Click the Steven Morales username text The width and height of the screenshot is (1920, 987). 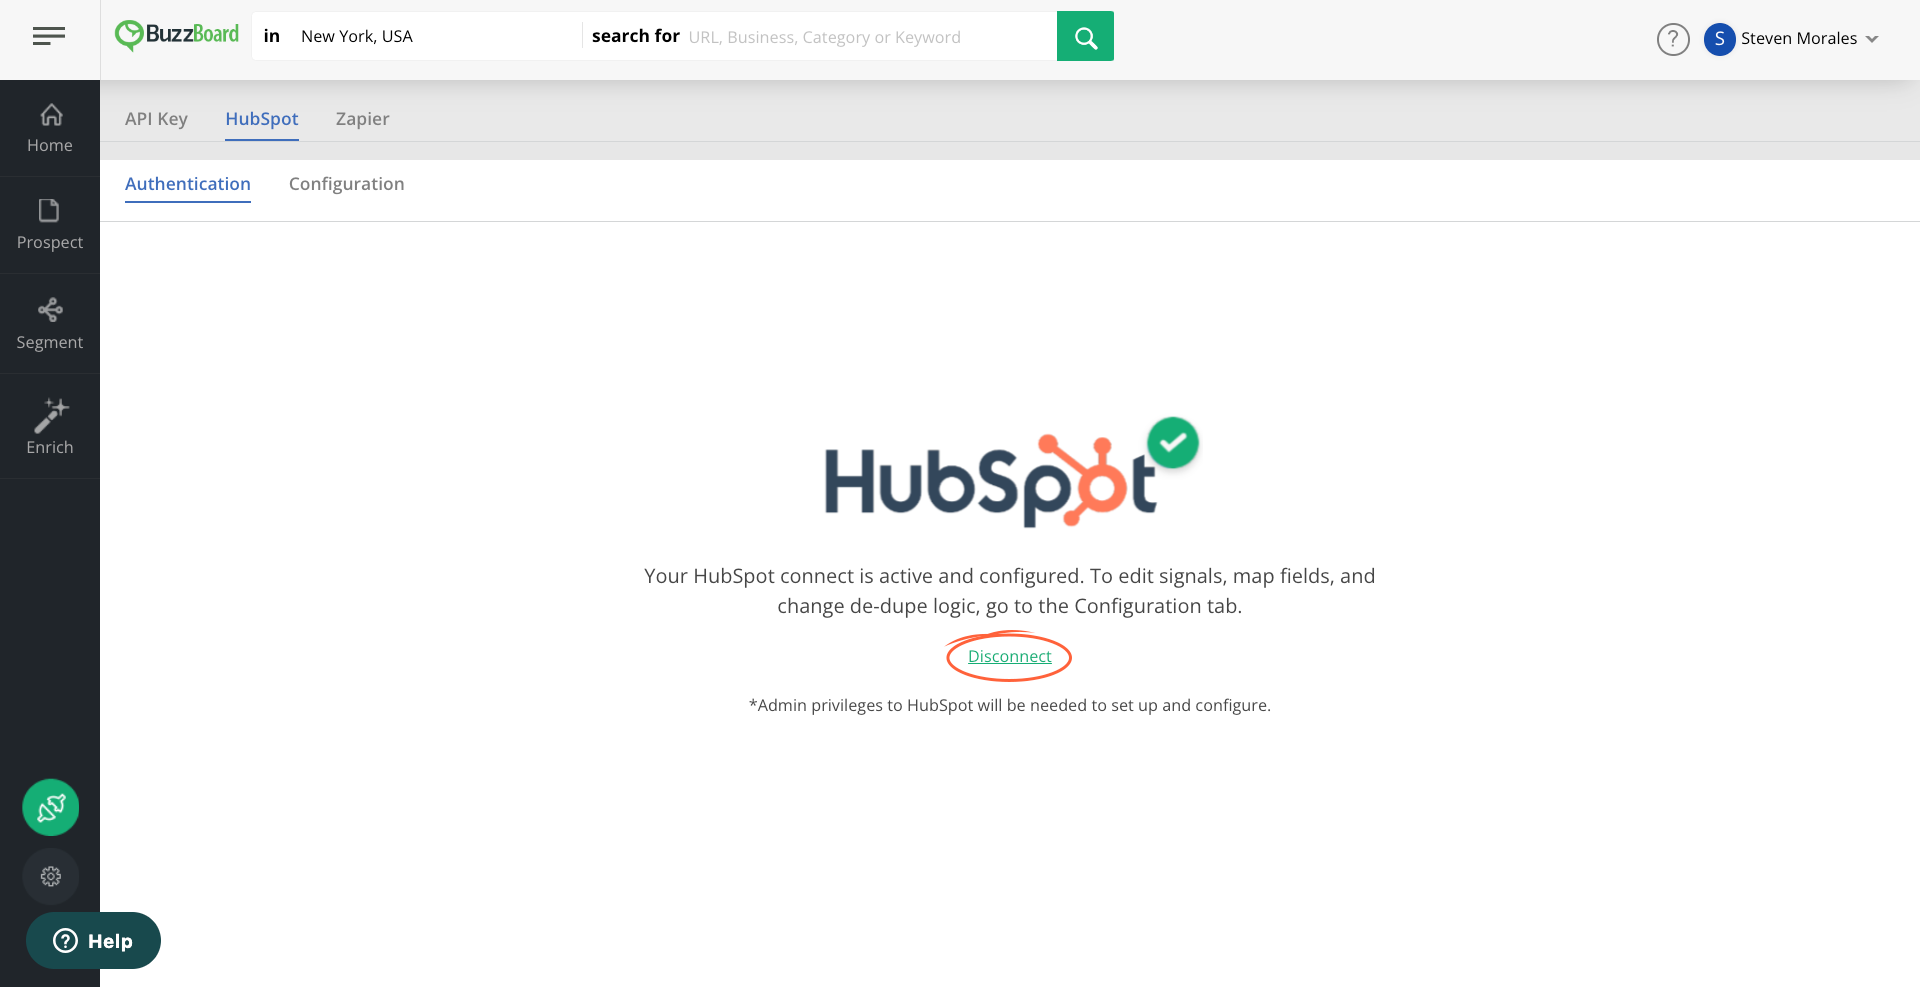1799,39
